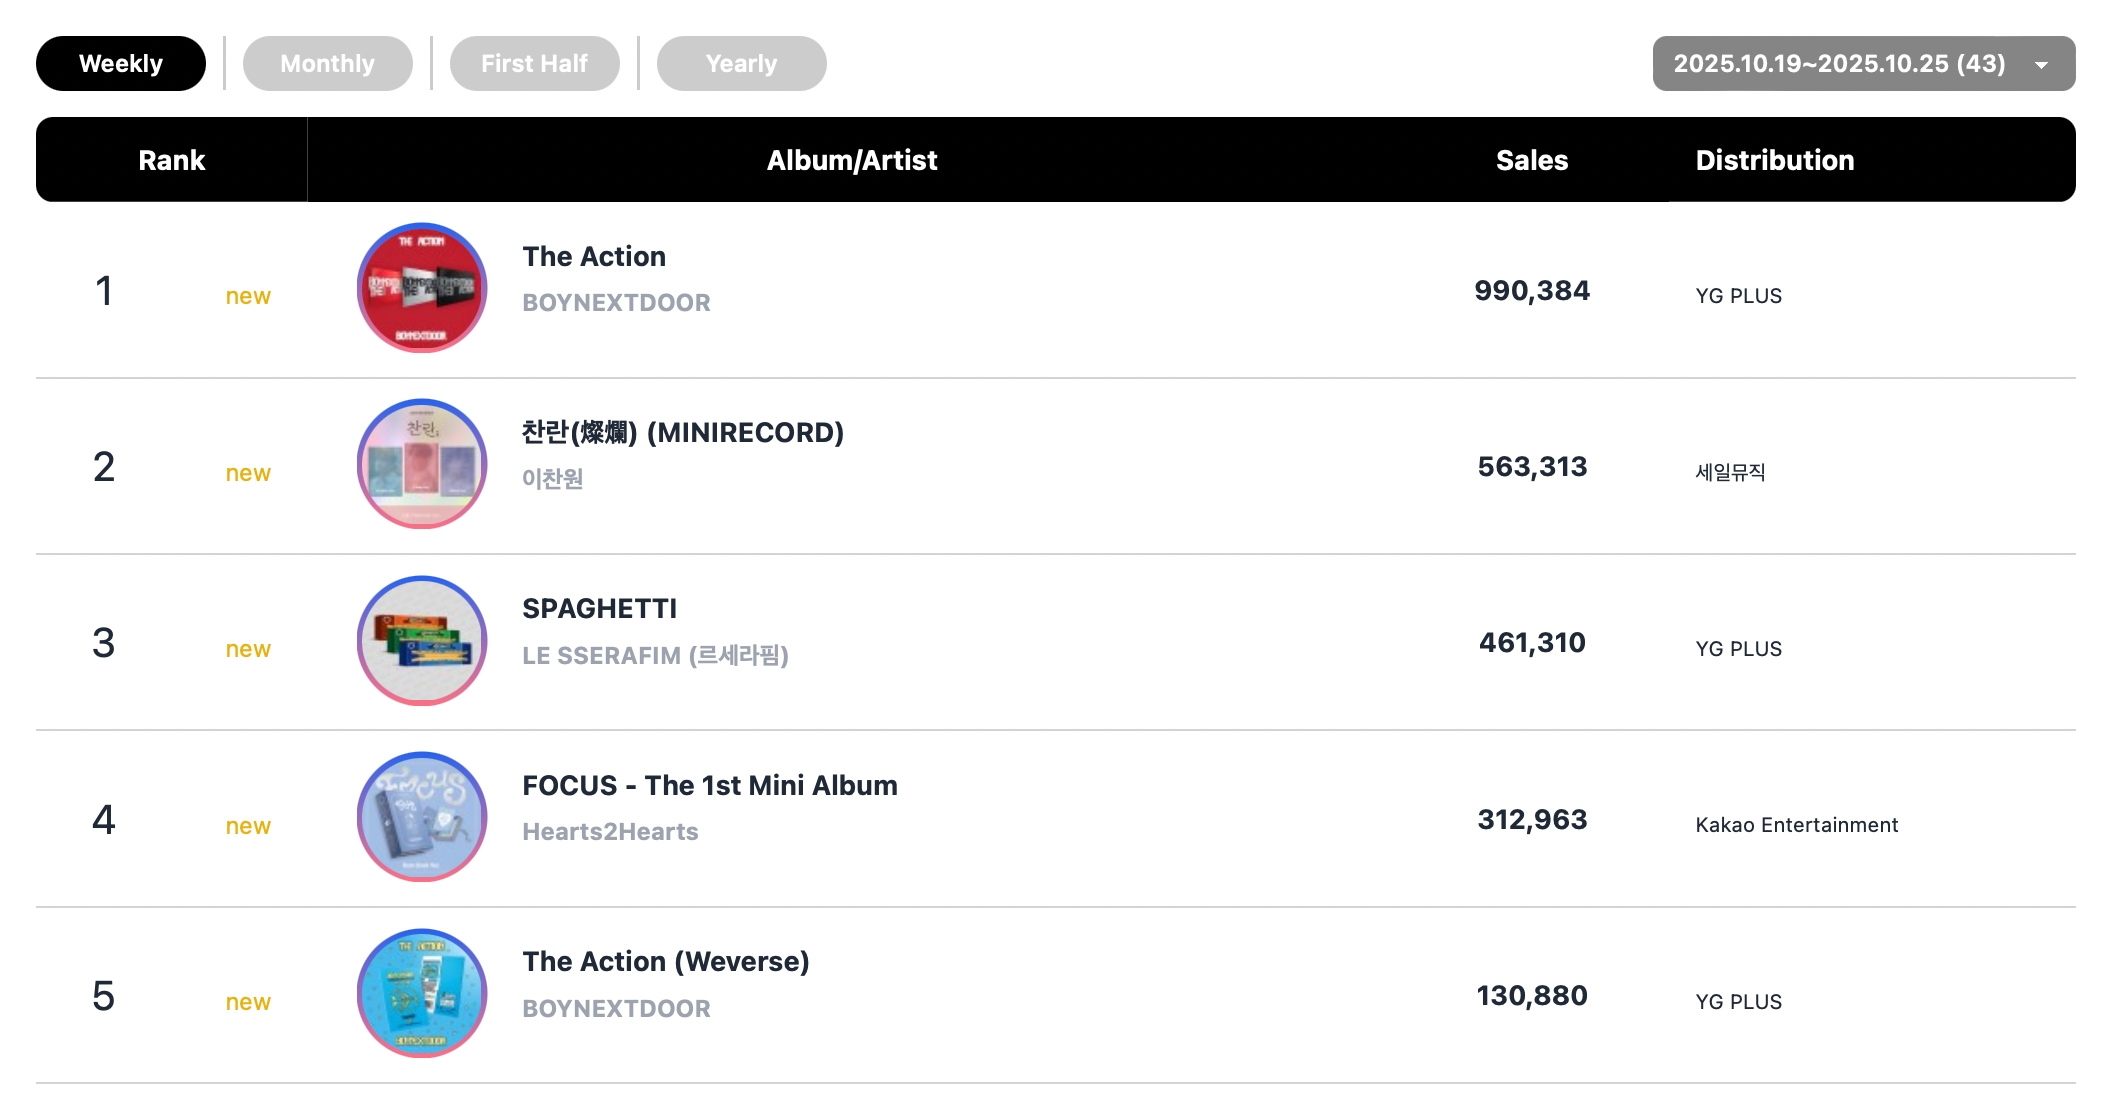Click the 이찬원 artist name
Viewport: 2116px width, 1103px height.
click(x=552, y=479)
